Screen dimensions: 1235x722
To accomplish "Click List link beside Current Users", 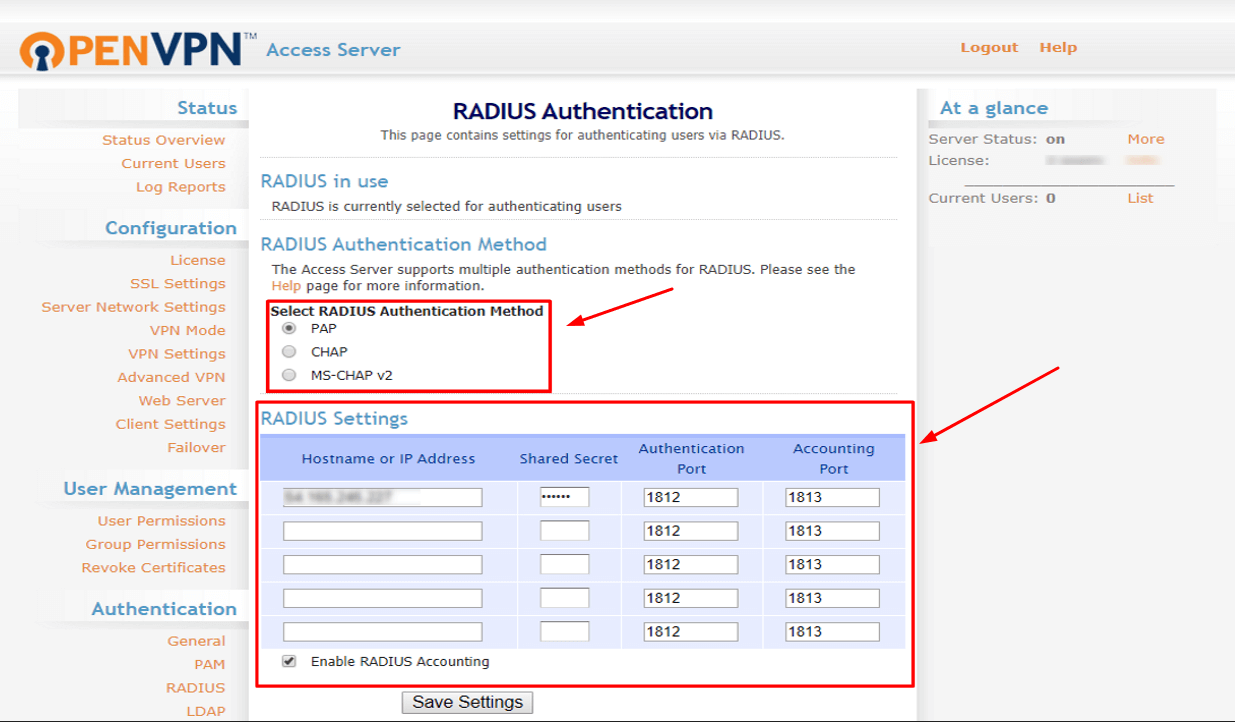I will coord(1140,198).
